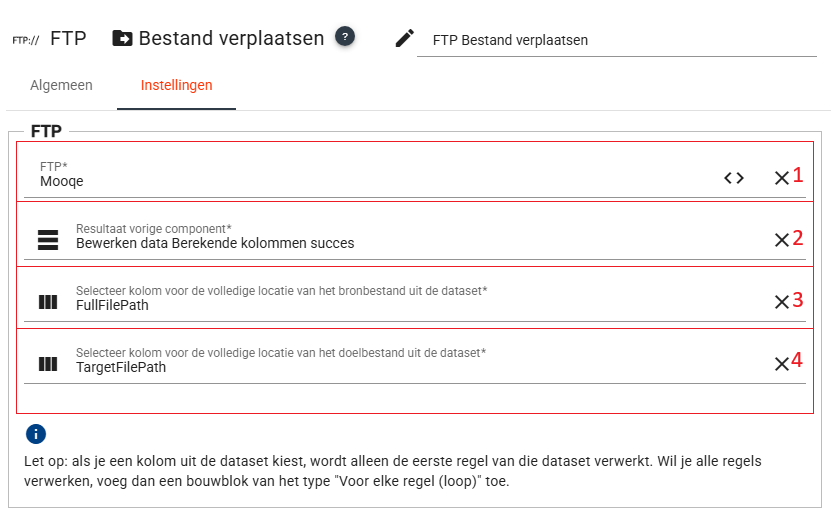This screenshot has height=518, width=831.
Task: Click the column icon beside FullFilePath
Action: click(x=48, y=302)
